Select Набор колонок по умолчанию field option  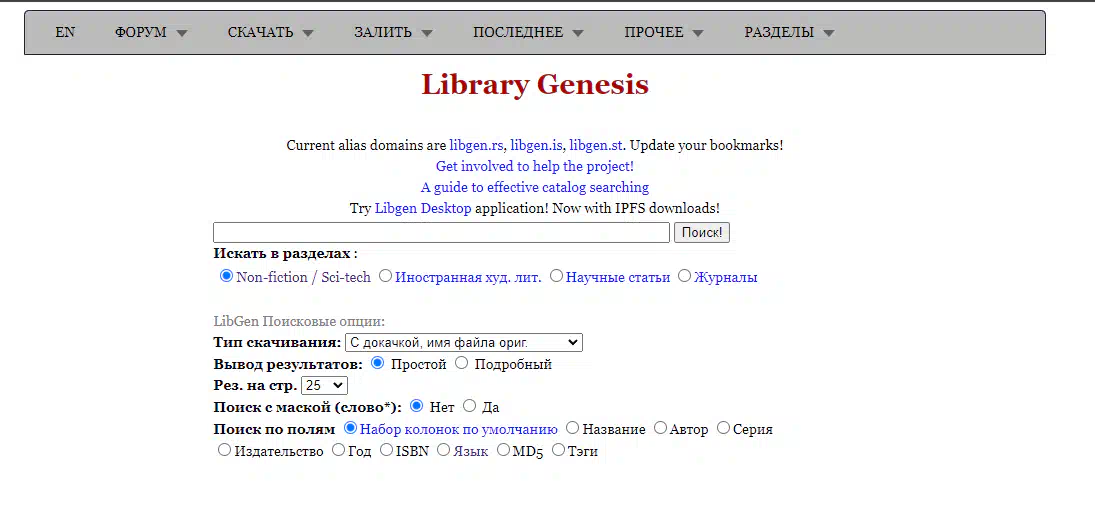[x=351, y=428]
